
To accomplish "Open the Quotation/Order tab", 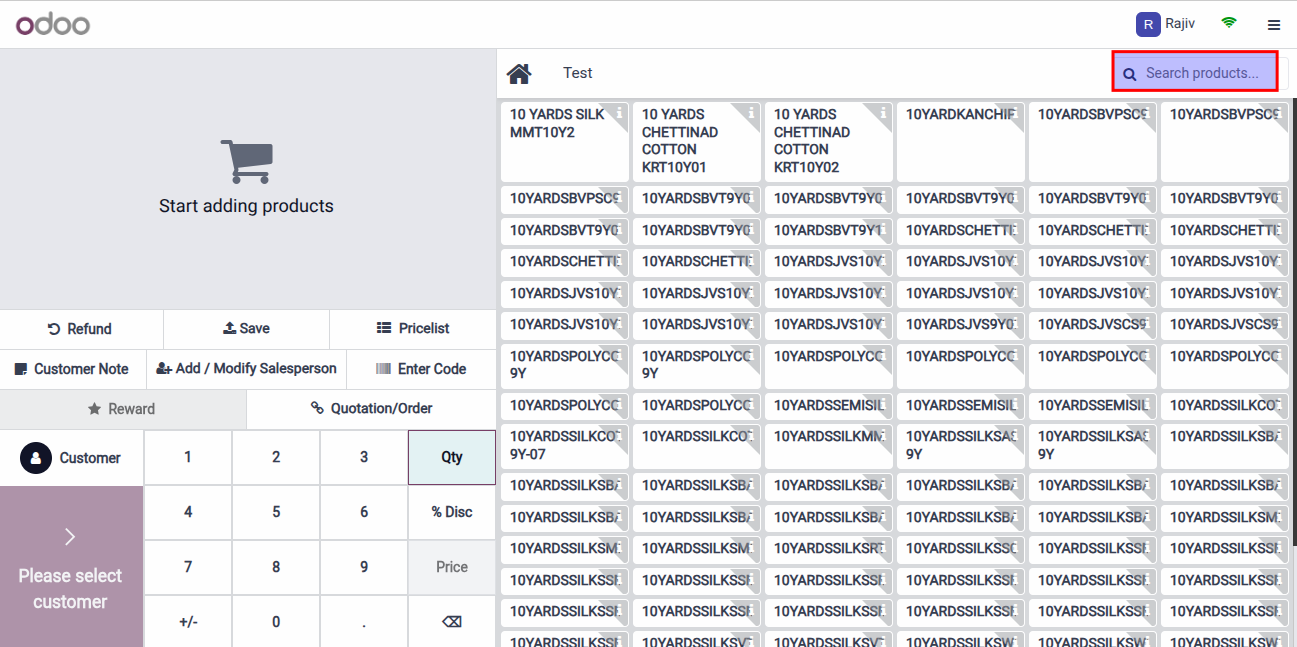I will (x=369, y=408).
